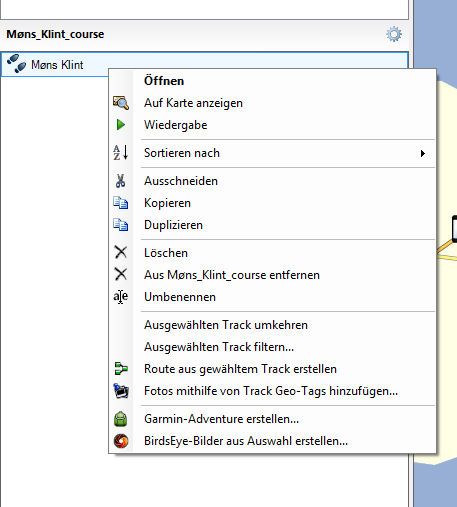Click the magnifier map icon beside Auf Karte anzeigen
The image size is (457, 507).
[x=121, y=103]
